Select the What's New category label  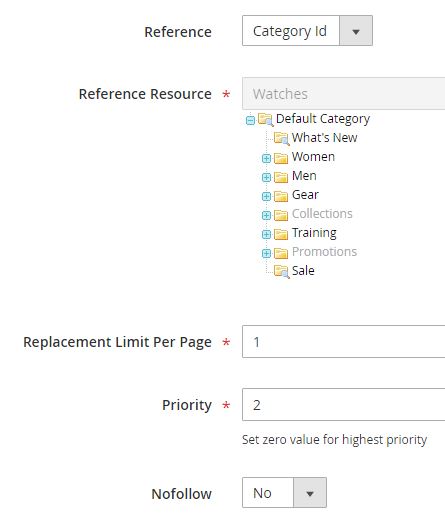pos(324,137)
